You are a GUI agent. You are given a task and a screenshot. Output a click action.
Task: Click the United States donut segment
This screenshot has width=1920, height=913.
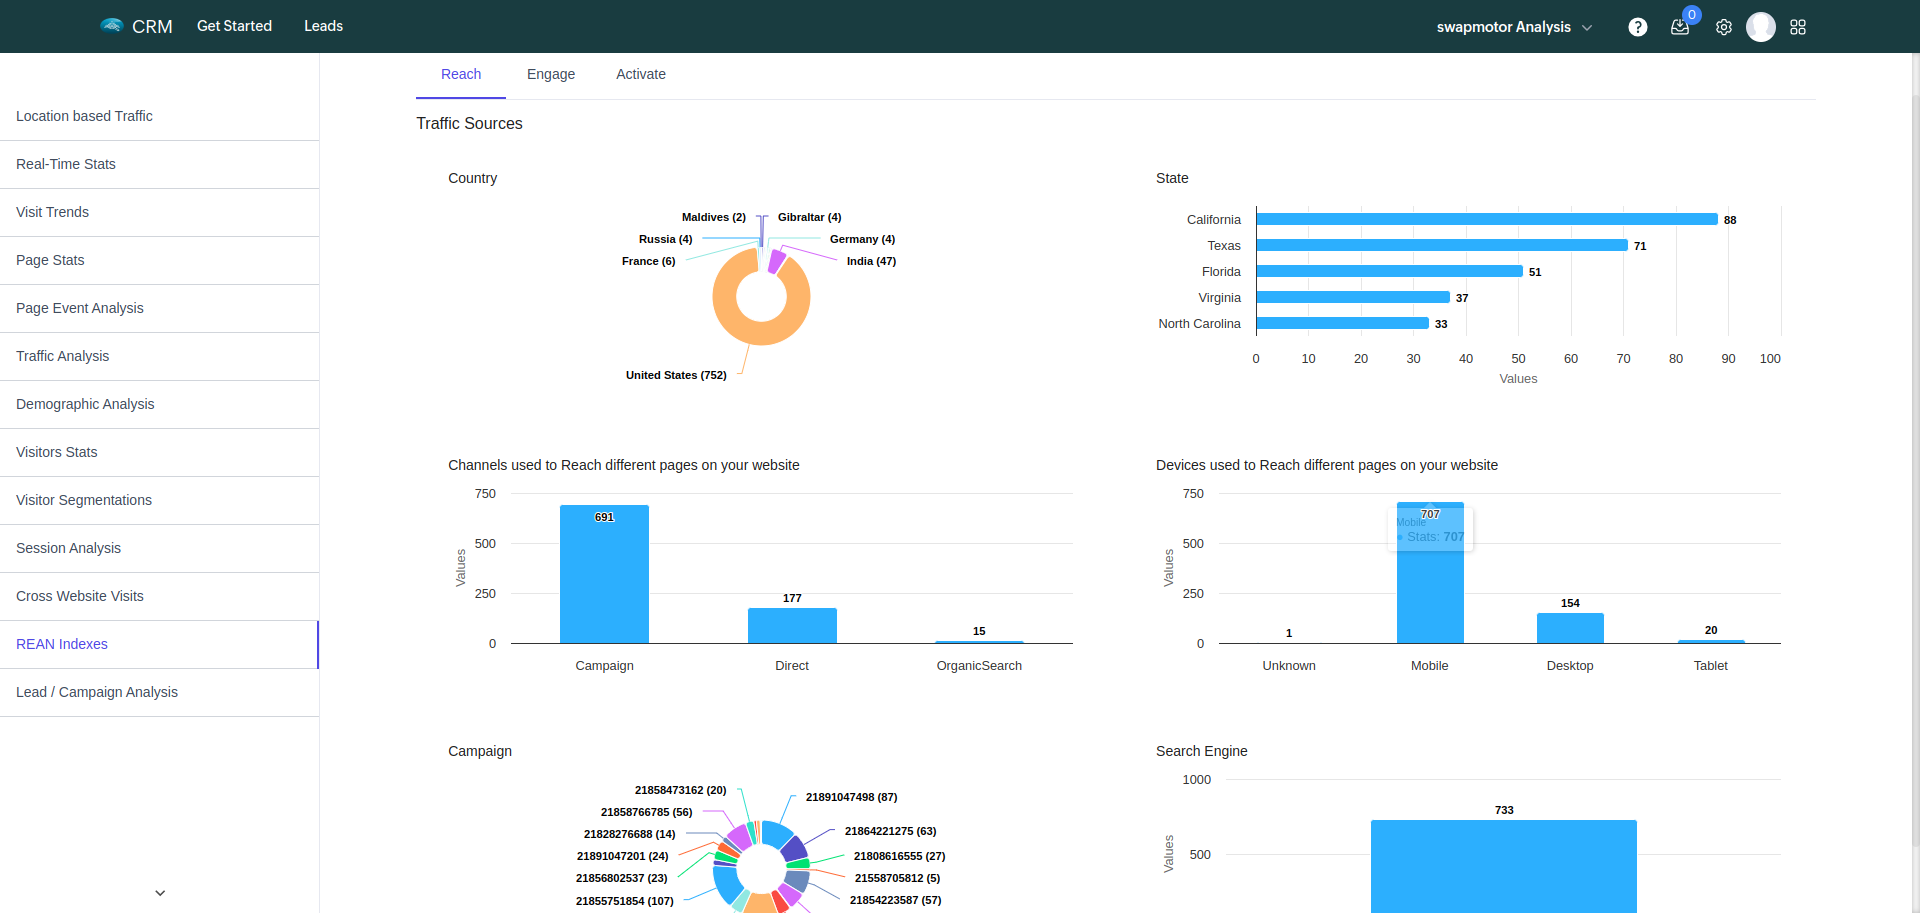pyautogui.click(x=762, y=334)
